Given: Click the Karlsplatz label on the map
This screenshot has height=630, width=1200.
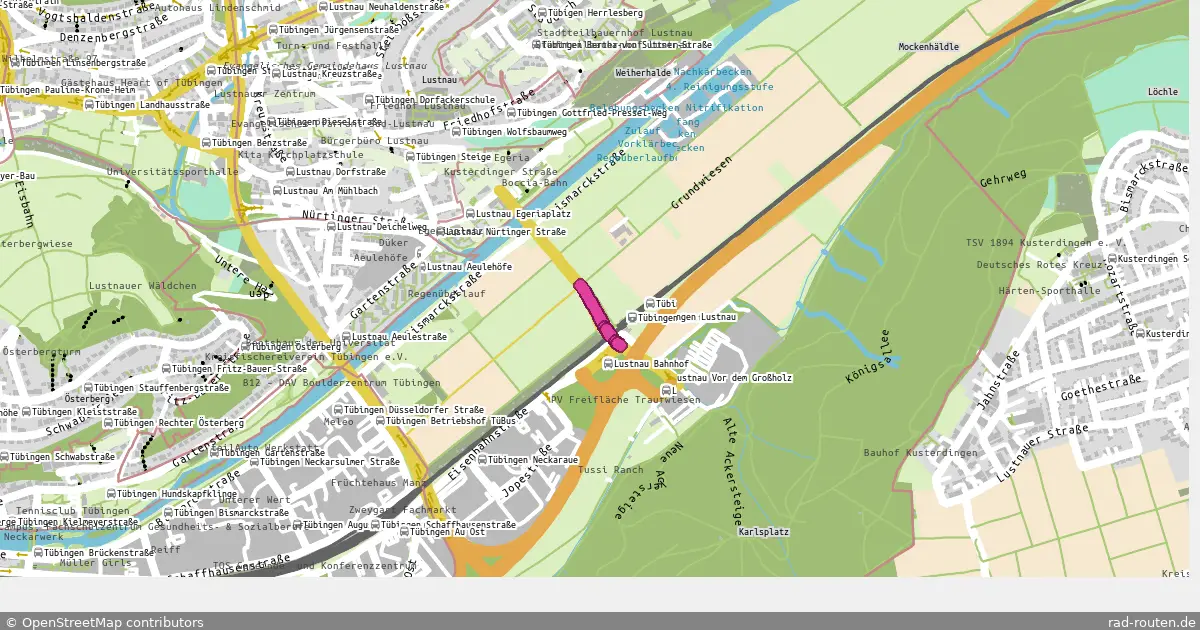Looking at the screenshot, I should click(x=764, y=532).
